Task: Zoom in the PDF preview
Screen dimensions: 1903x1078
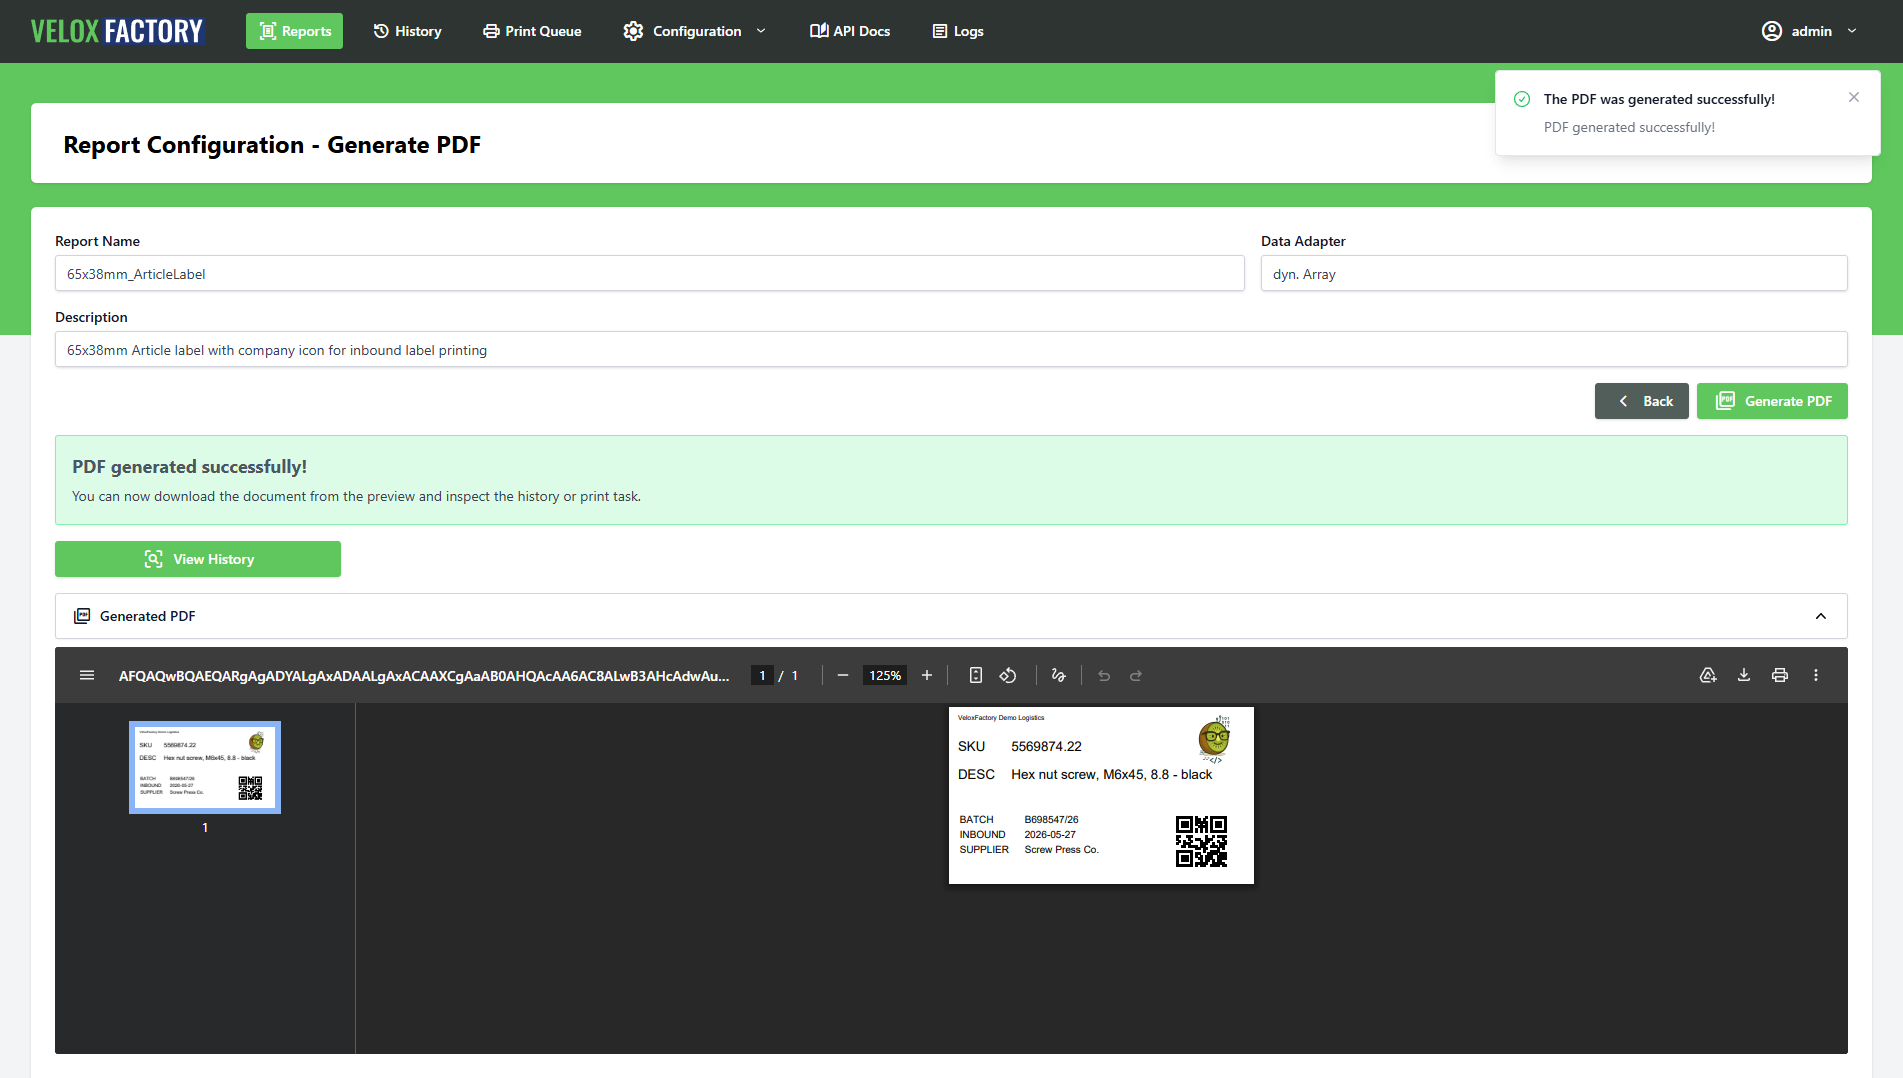Action: [927, 676]
